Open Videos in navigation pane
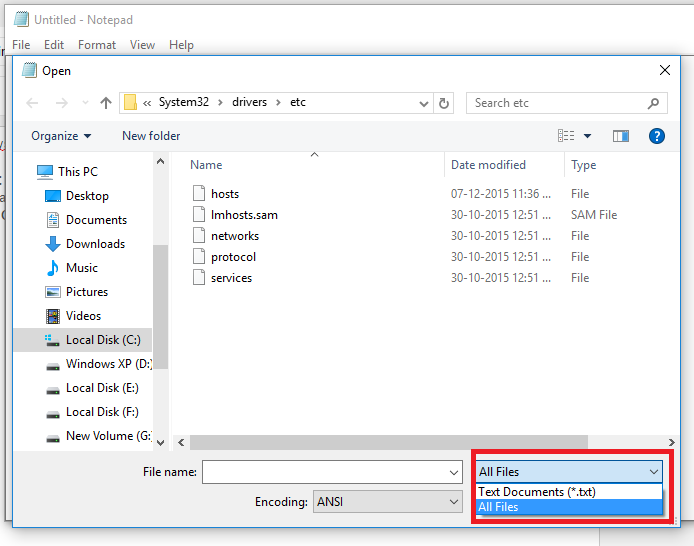Image resolution: width=694 pixels, height=546 pixels. 83,315
